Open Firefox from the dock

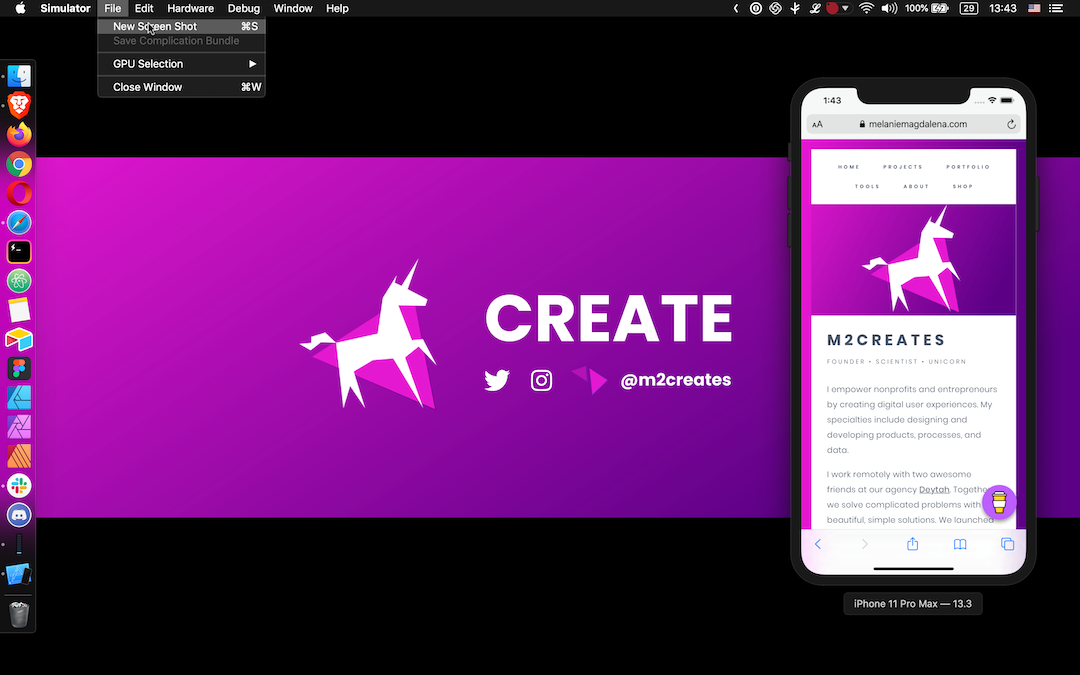[x=19, y=134]
